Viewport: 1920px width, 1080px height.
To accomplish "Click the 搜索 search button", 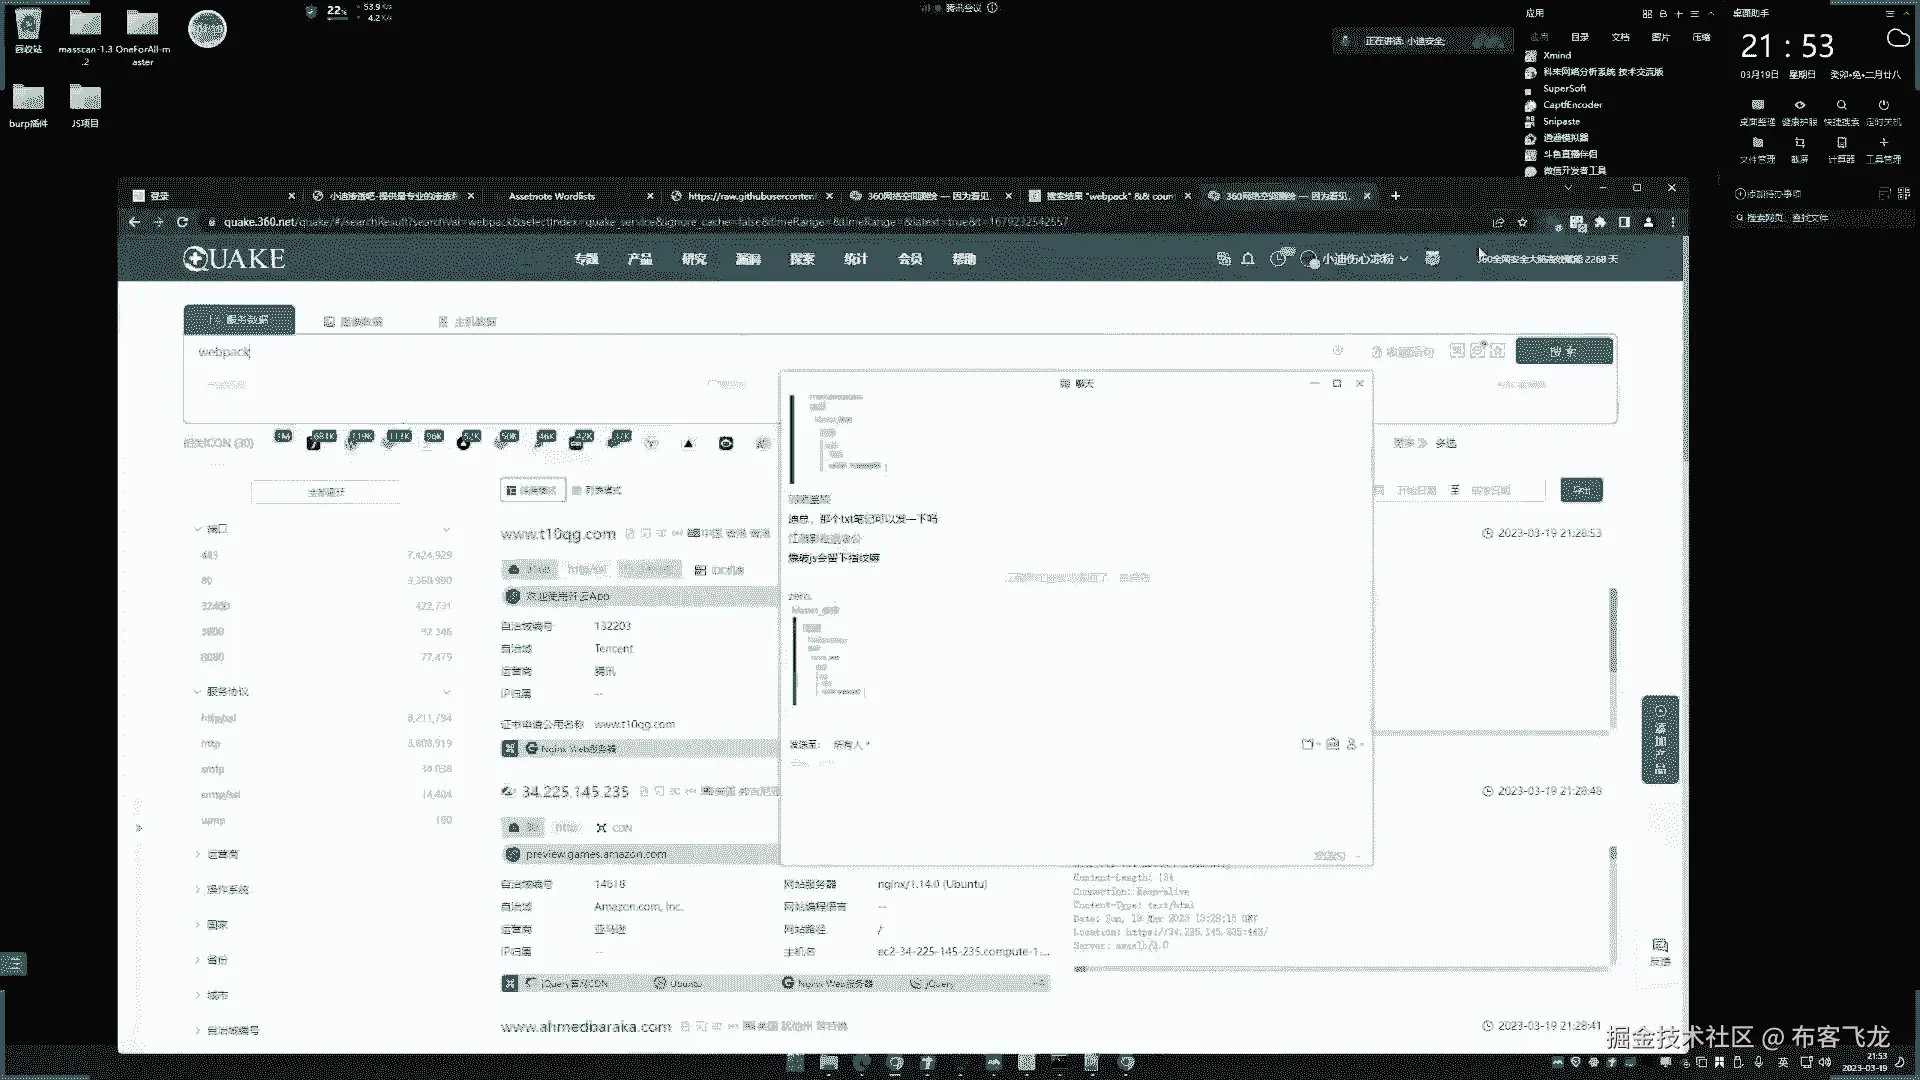I will pos(1563,351).
